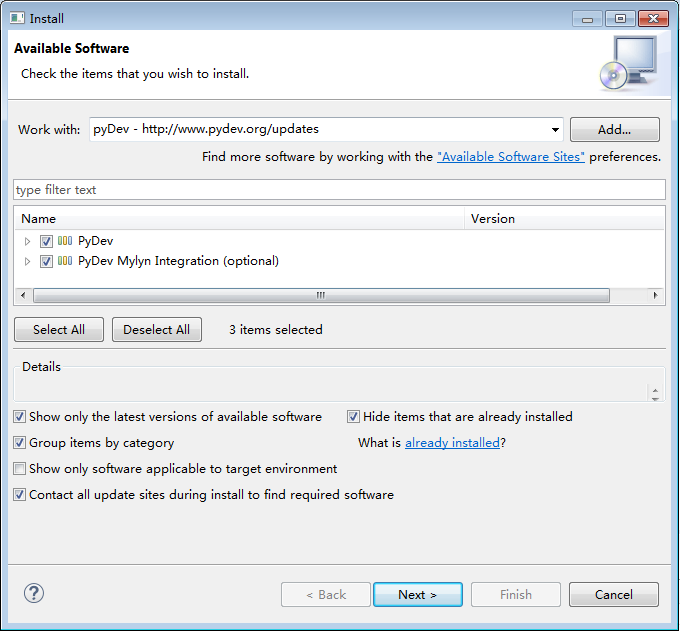Select PyDev Mylyn Integration (optional) row
This screenshot has width=680, height=631.
click(x=178, y=261)
